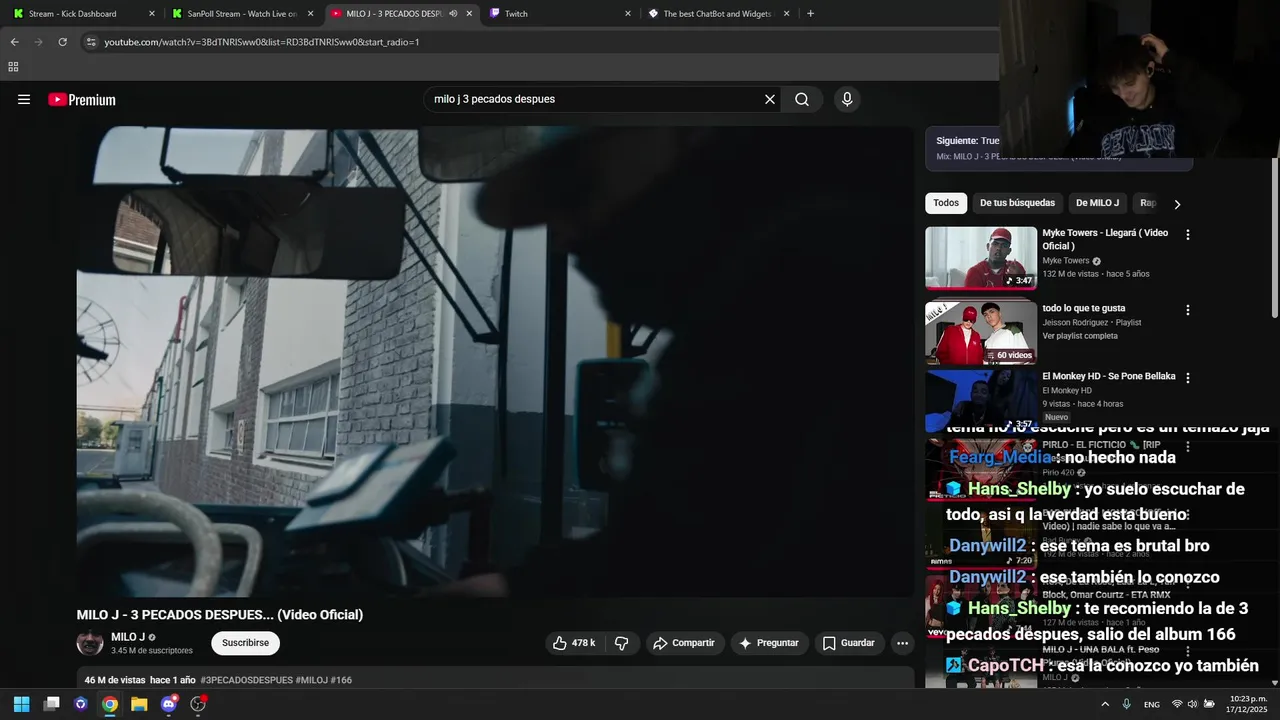Image resolution: width=1280 pixels, height=720 pixels.
Task: Open options menu for El Monkey HD video
Action: pyautogui.click(x=1188, y=378)
